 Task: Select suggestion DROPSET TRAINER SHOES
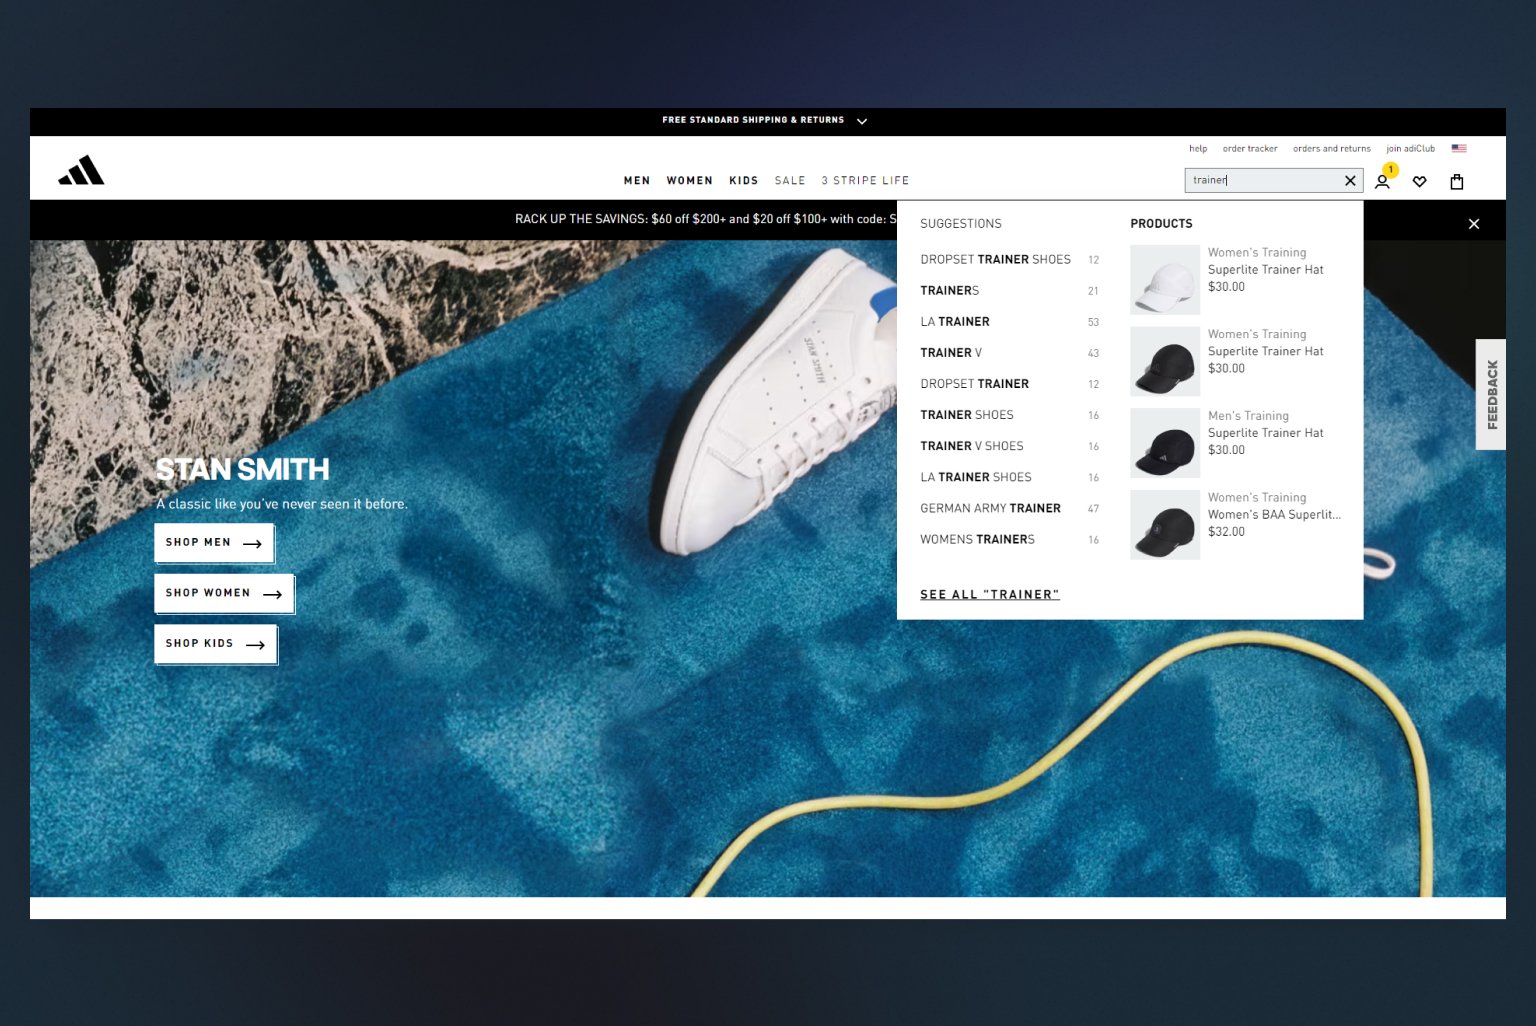click(1009, 259)
